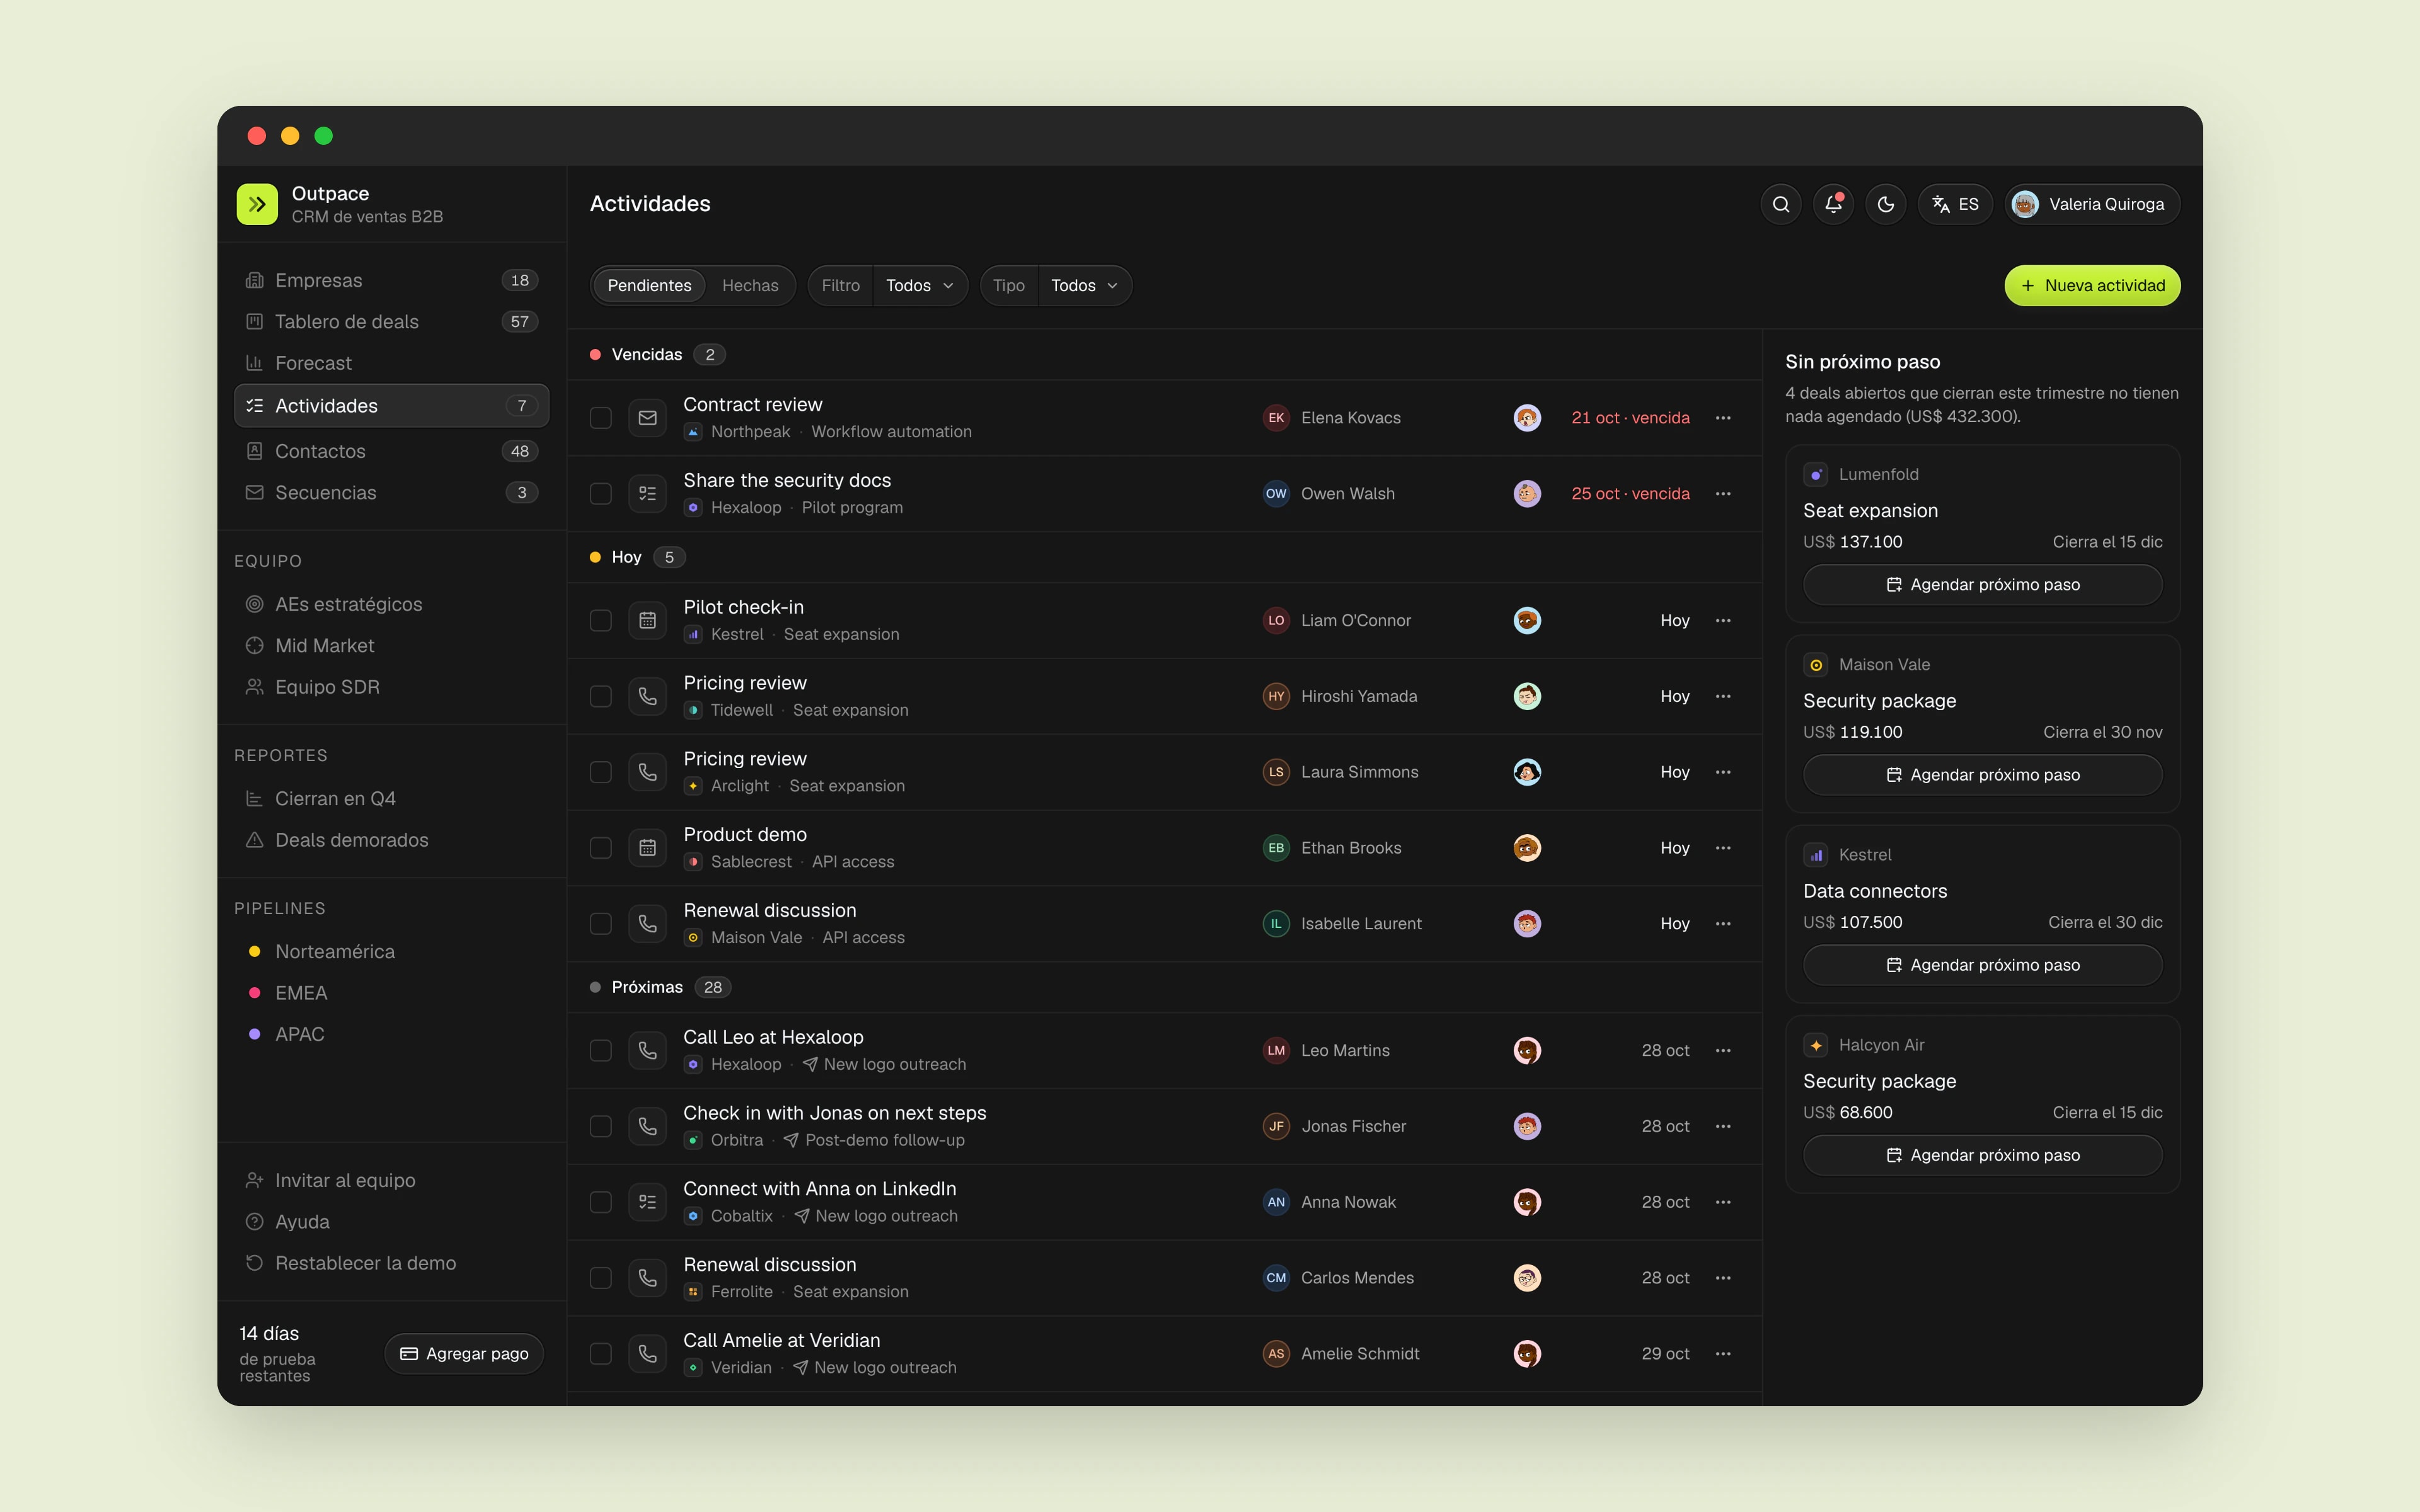
Task: Open the Cierran en Q4 report
Action: click(391, 799)
